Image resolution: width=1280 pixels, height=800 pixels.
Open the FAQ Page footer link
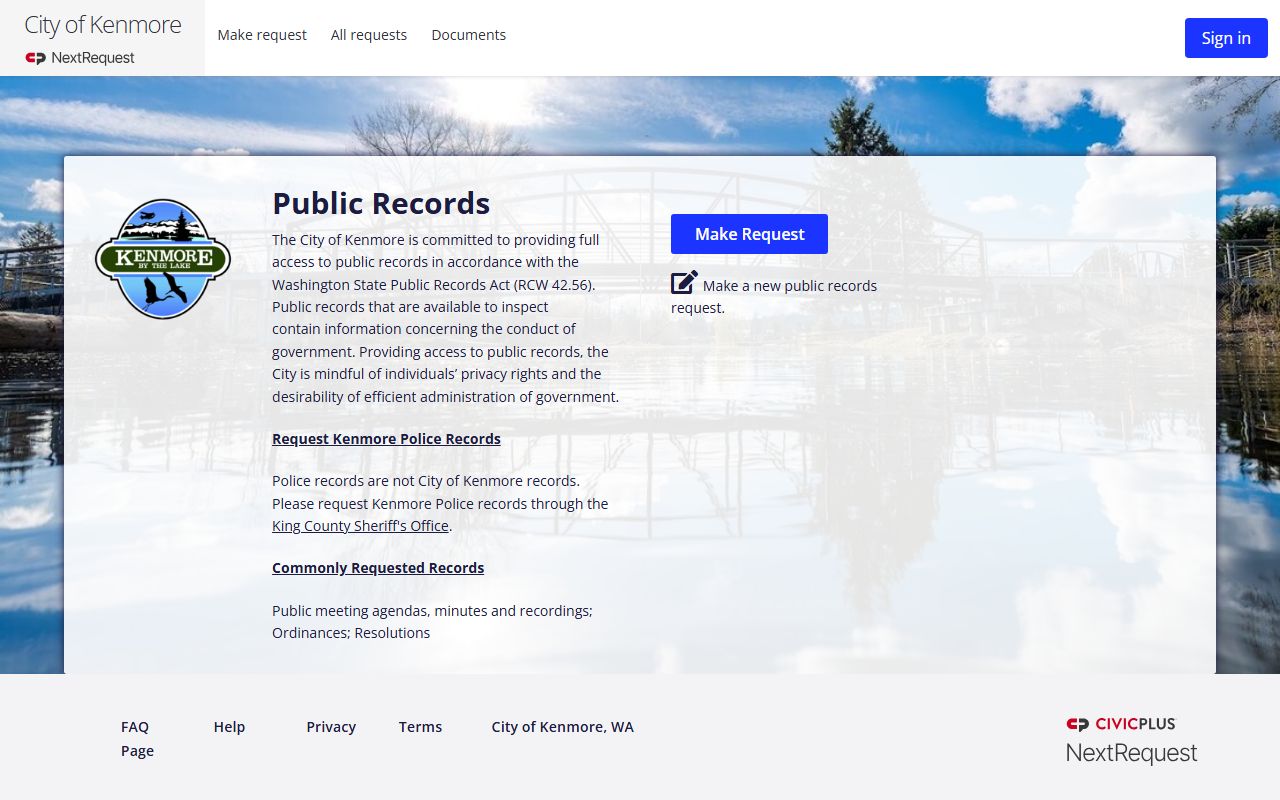tap(137, 739)
